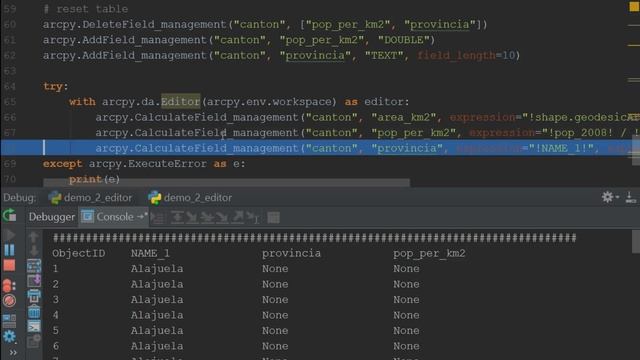Click the except keyword on line 69

[x=62, y=164]
